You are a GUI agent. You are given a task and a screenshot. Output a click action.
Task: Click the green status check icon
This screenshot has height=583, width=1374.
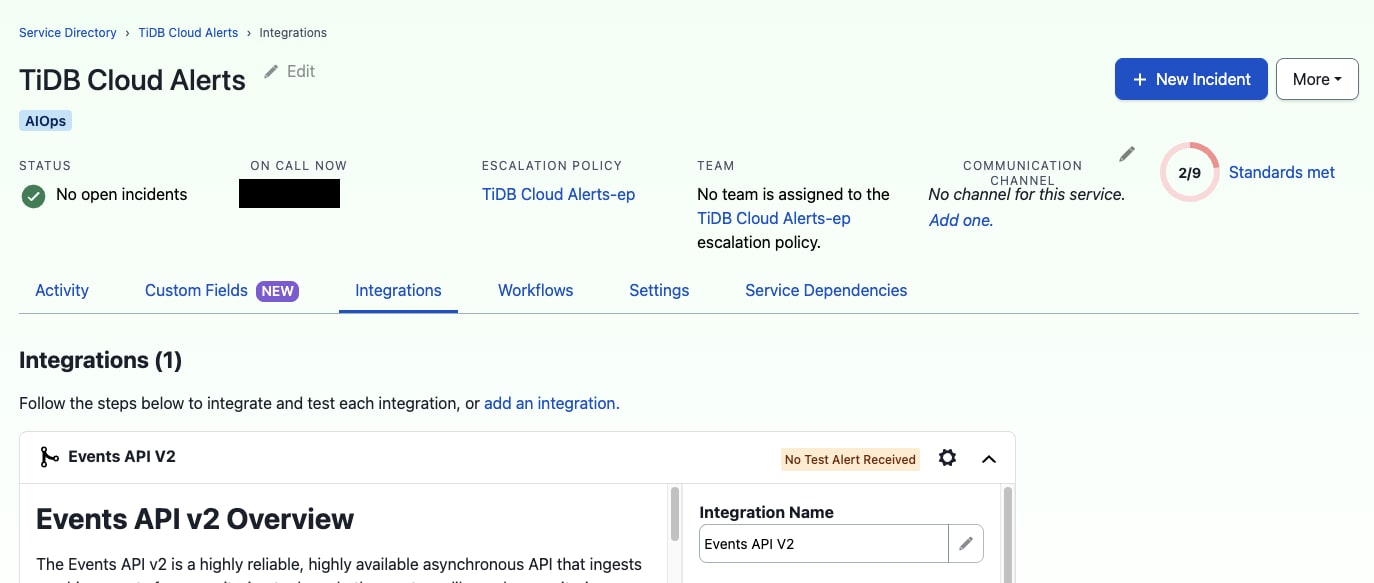point(34,195)
